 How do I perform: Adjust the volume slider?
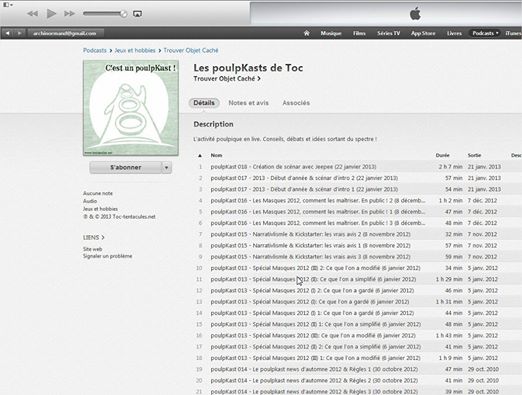(x=105, y=14)
